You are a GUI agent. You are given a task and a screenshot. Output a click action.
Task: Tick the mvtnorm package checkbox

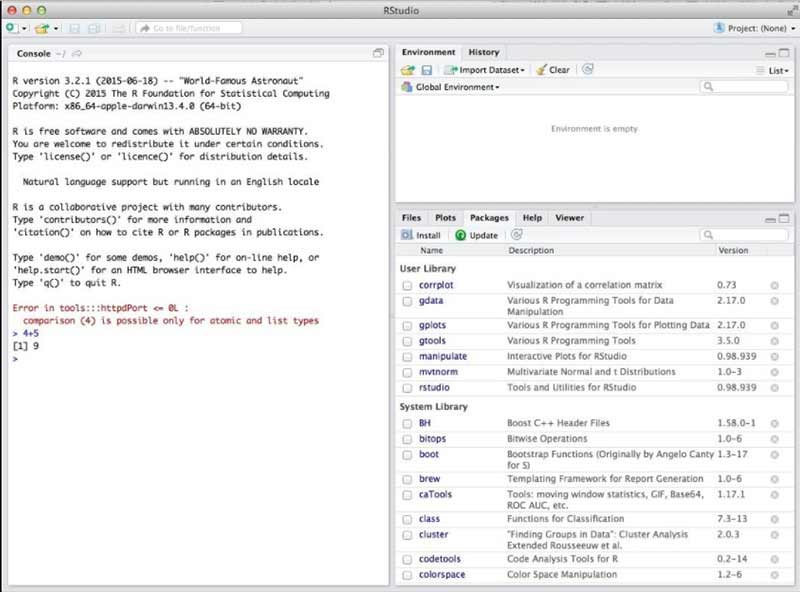point(407,372)
